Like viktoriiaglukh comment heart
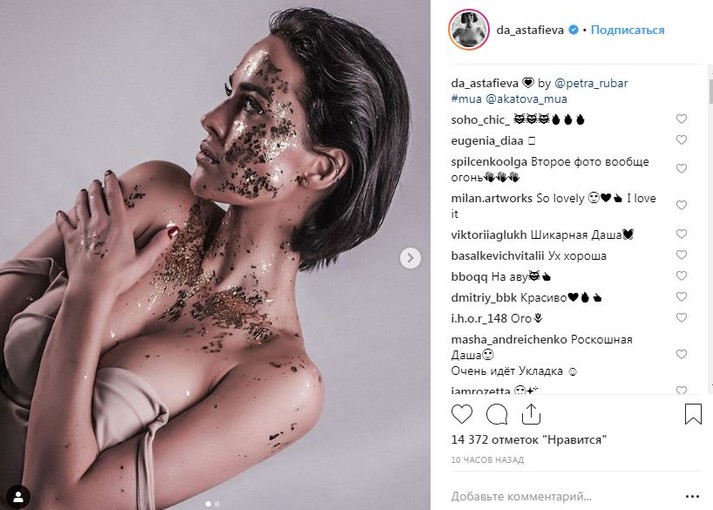This screenshot has width=713, height=510. pos(681,234)
